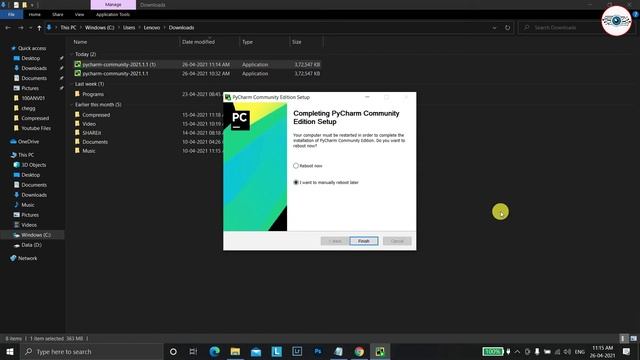The image size is (640, 360).
Task: Open Videos under This PC
Action: [29, 225]
